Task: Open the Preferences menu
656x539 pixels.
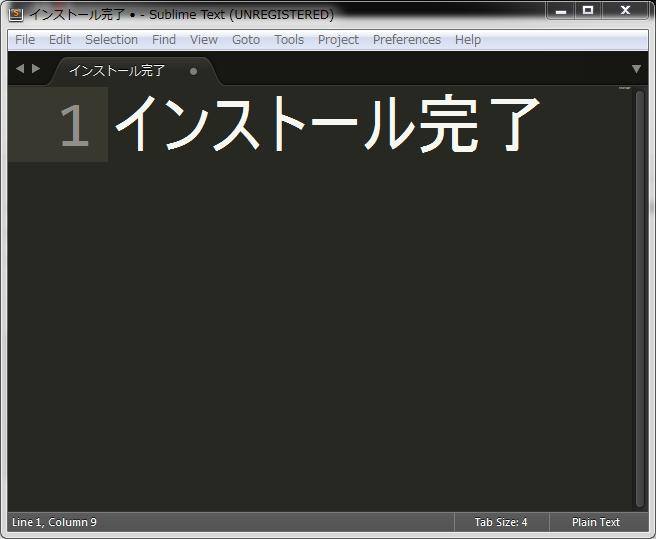Action: 407,40
